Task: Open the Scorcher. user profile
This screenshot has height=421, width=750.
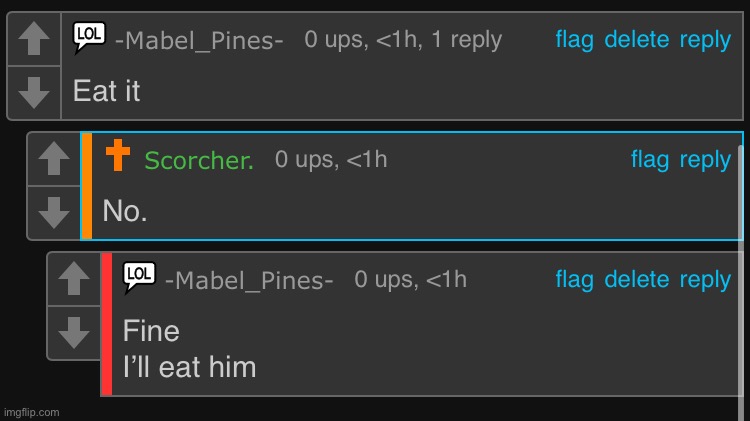Action: tap(199, 160)
